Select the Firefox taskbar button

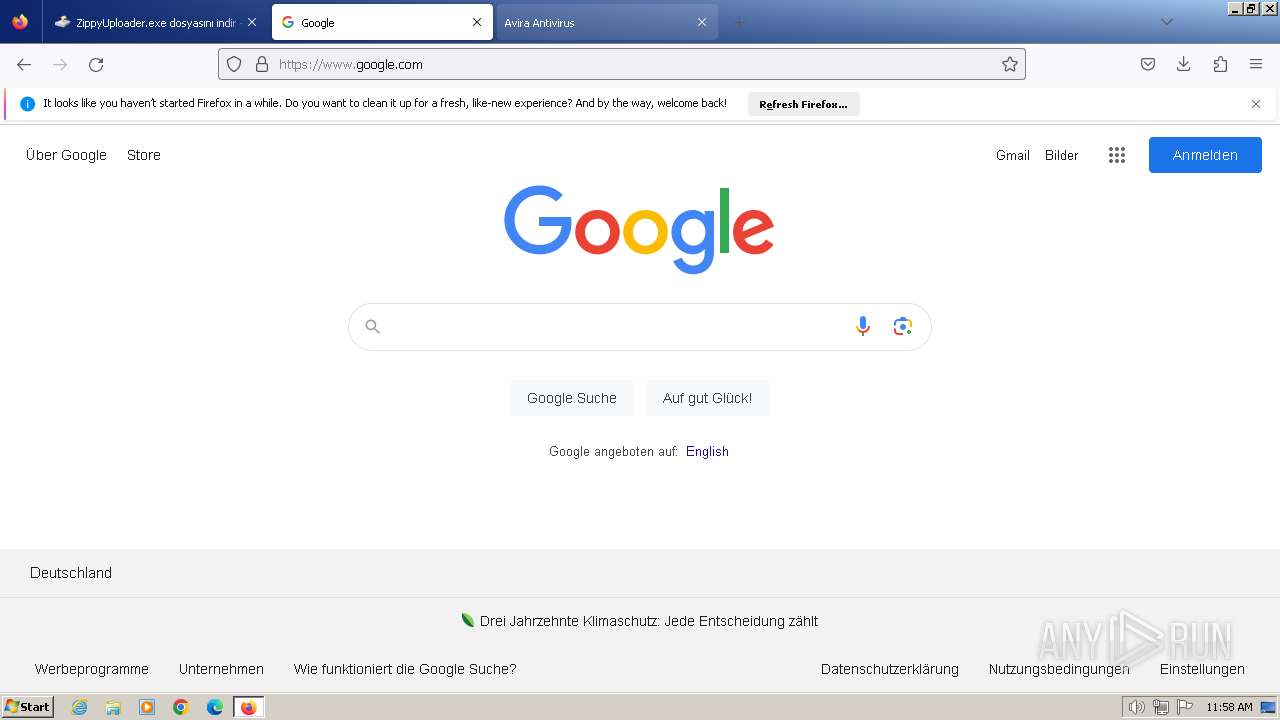click(249, 707)
